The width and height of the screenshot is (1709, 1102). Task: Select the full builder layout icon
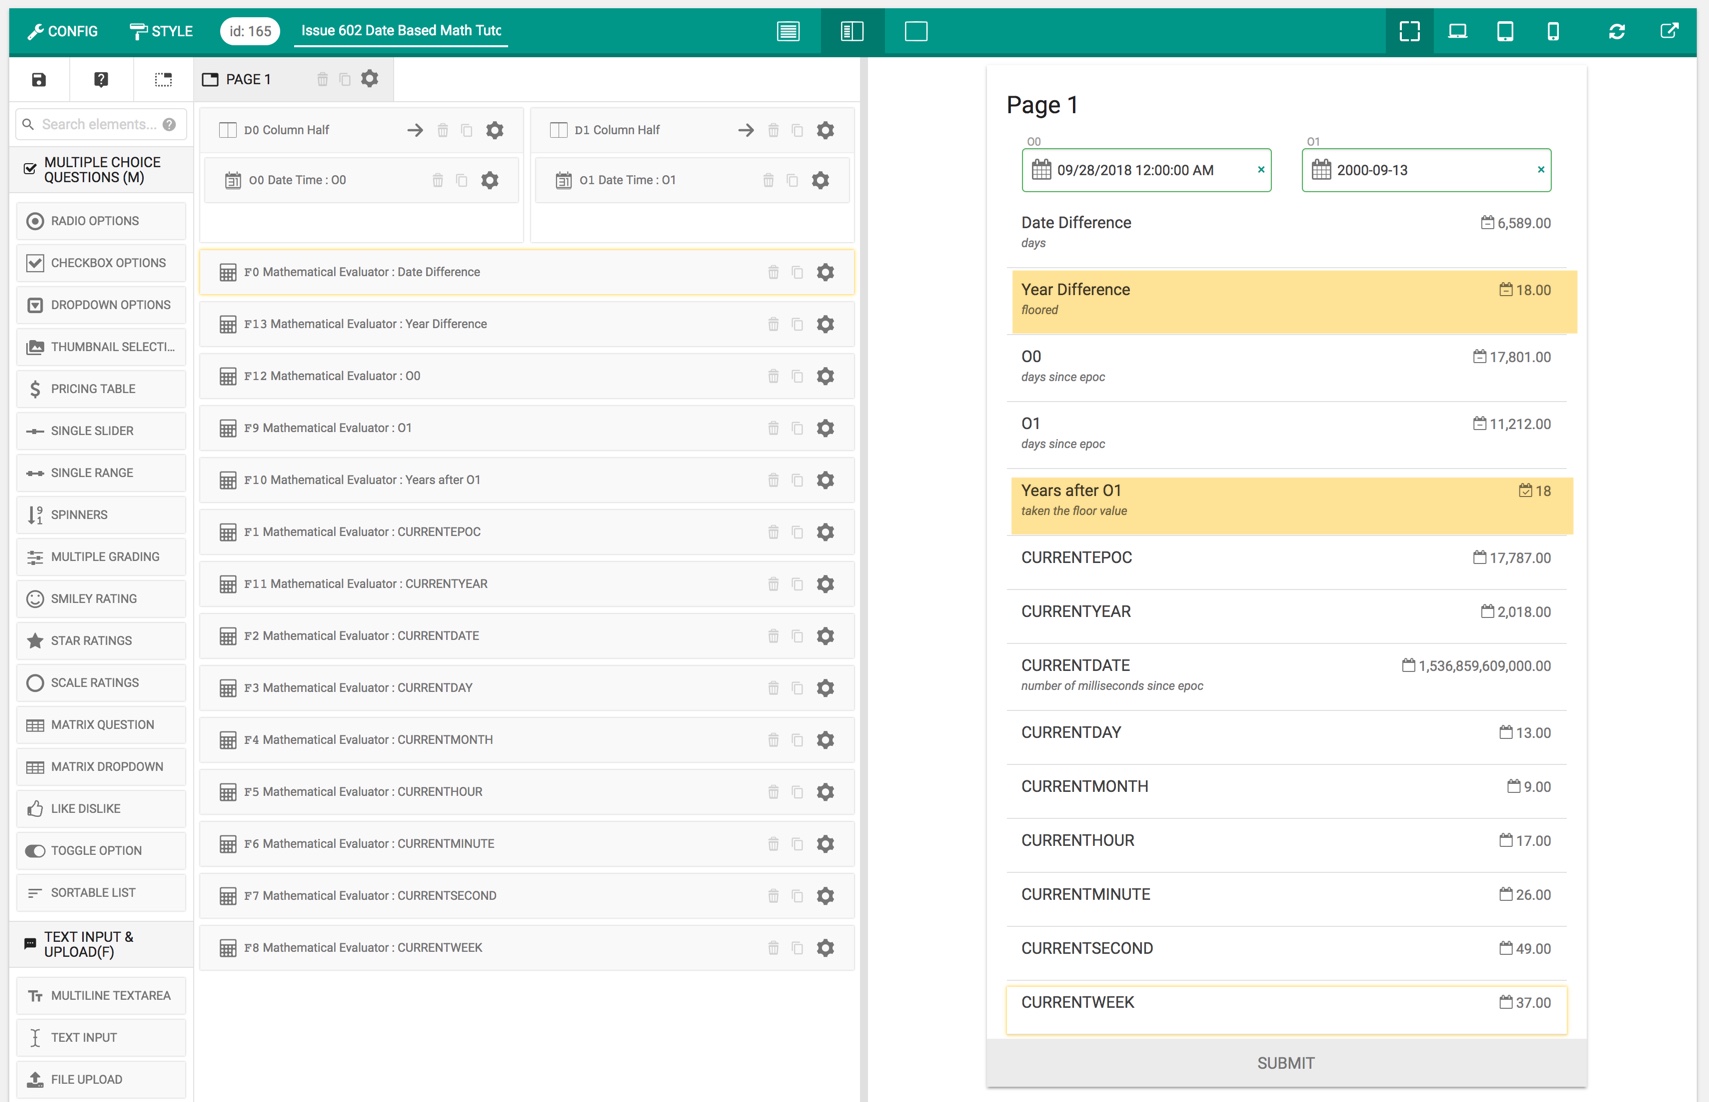point(788,31)
